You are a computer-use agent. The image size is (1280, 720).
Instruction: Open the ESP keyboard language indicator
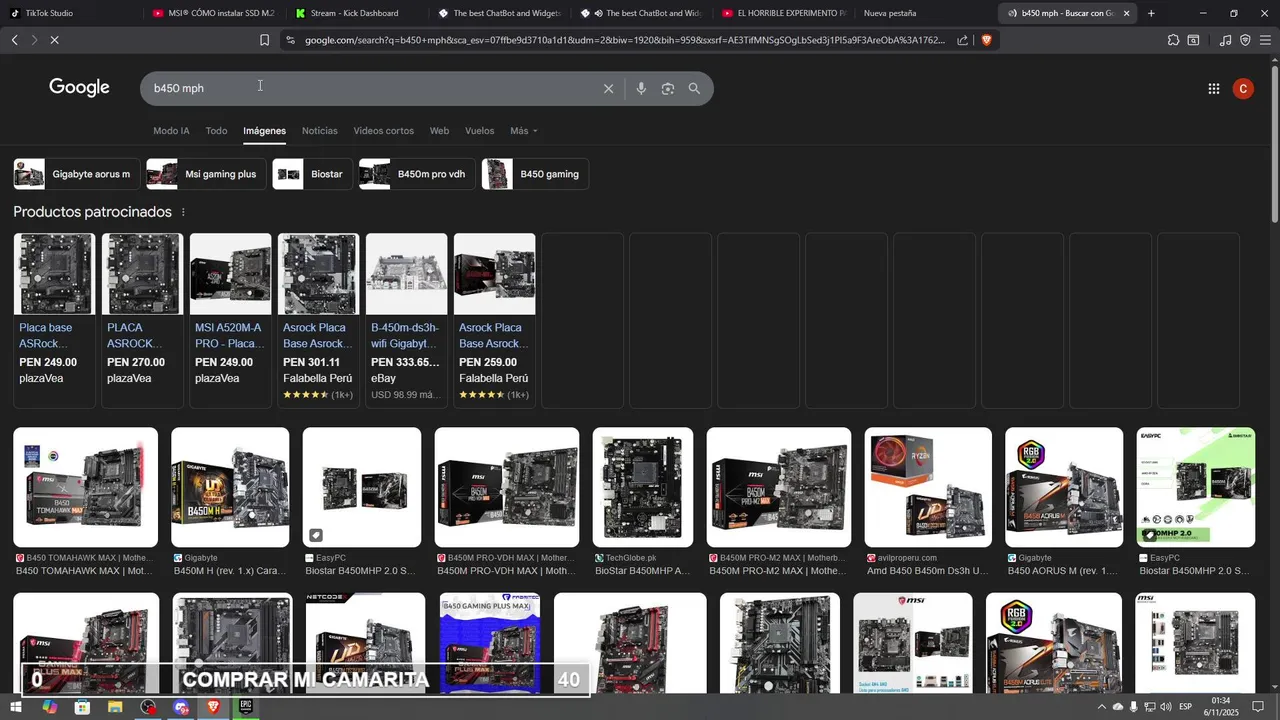(1184, 707)
